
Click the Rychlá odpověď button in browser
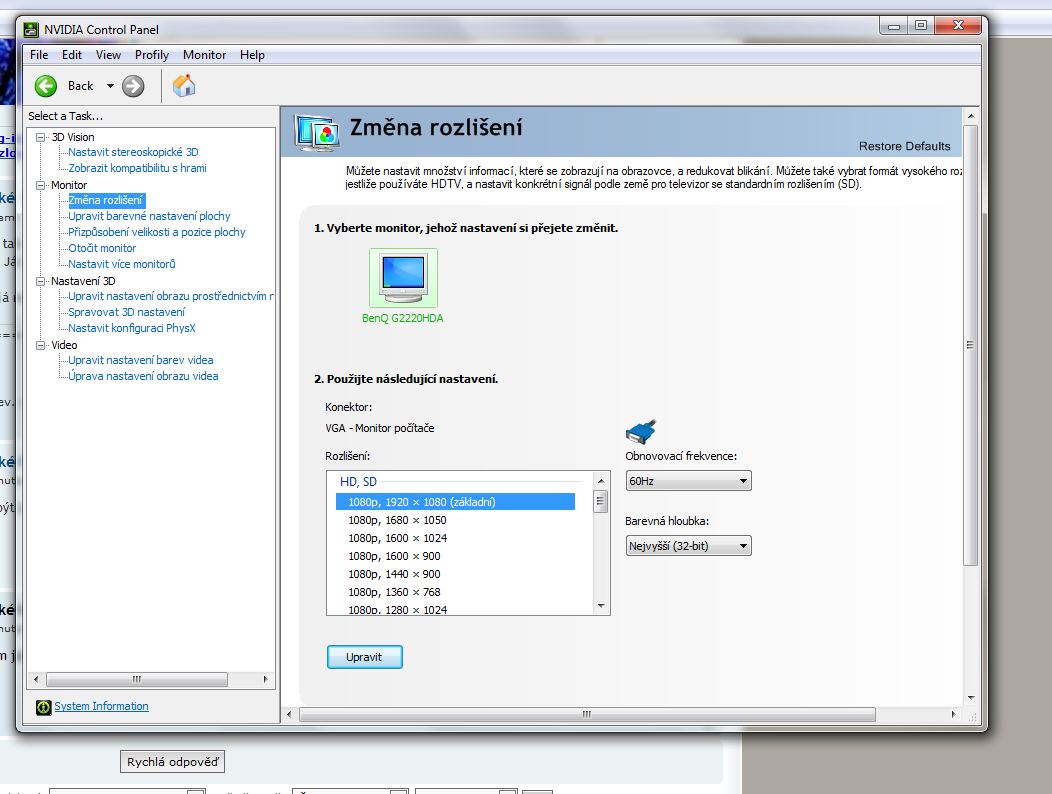pyautogui.click(x=172, y=762)
